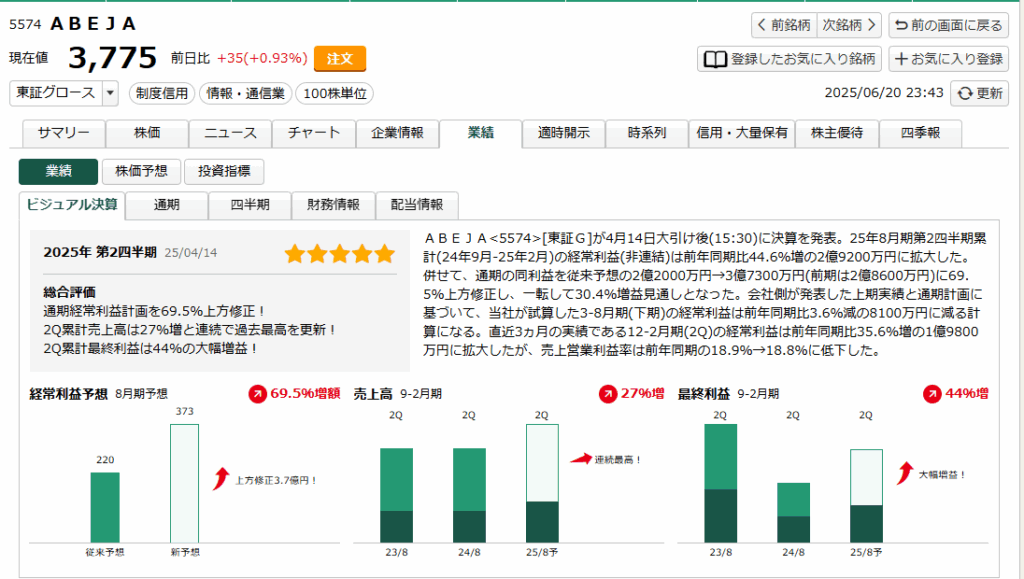Click the 総合評価 label

coord(69,292)
